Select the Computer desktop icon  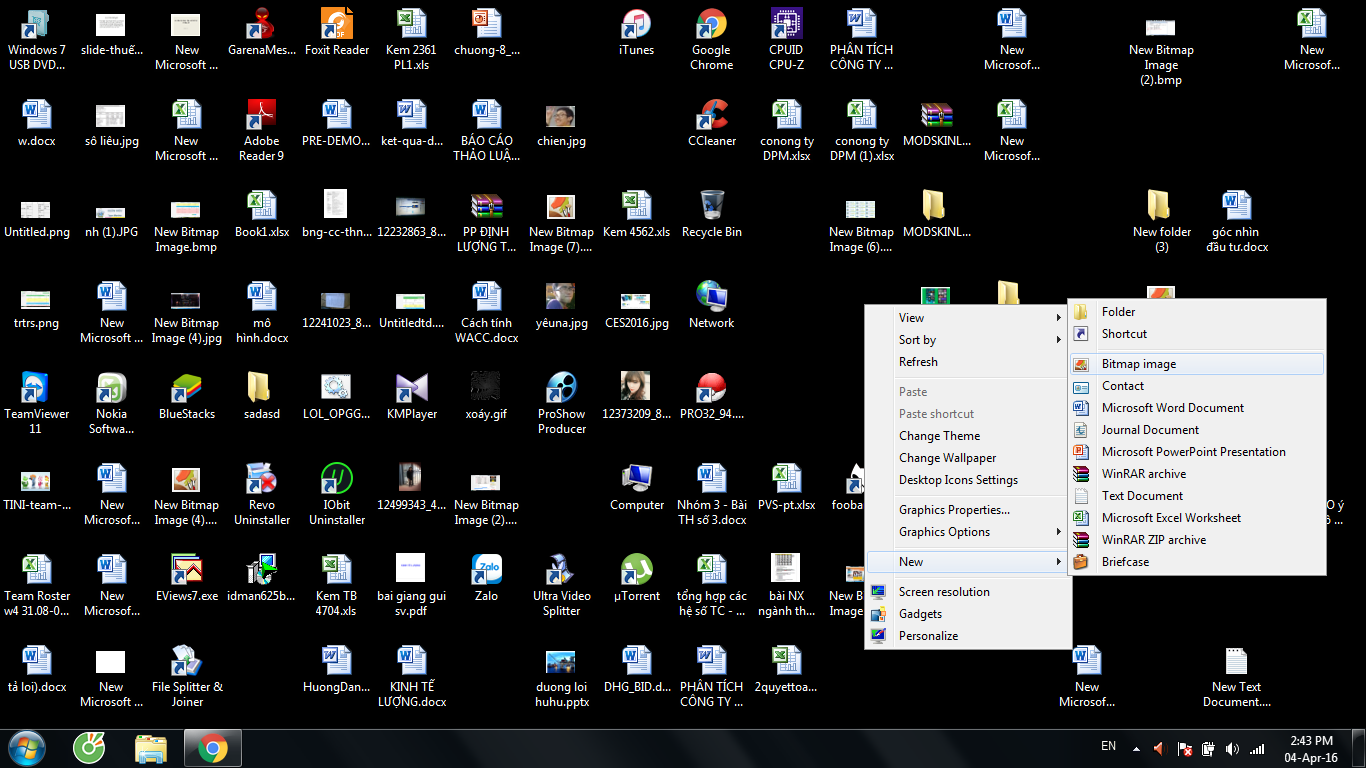637,488
